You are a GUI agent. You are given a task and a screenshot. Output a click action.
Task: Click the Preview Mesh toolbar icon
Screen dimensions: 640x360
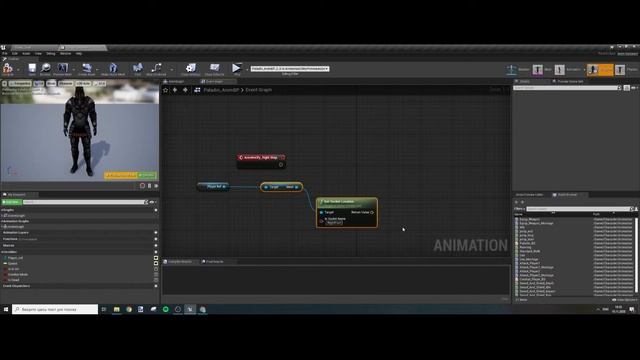[x=62, y=68]
